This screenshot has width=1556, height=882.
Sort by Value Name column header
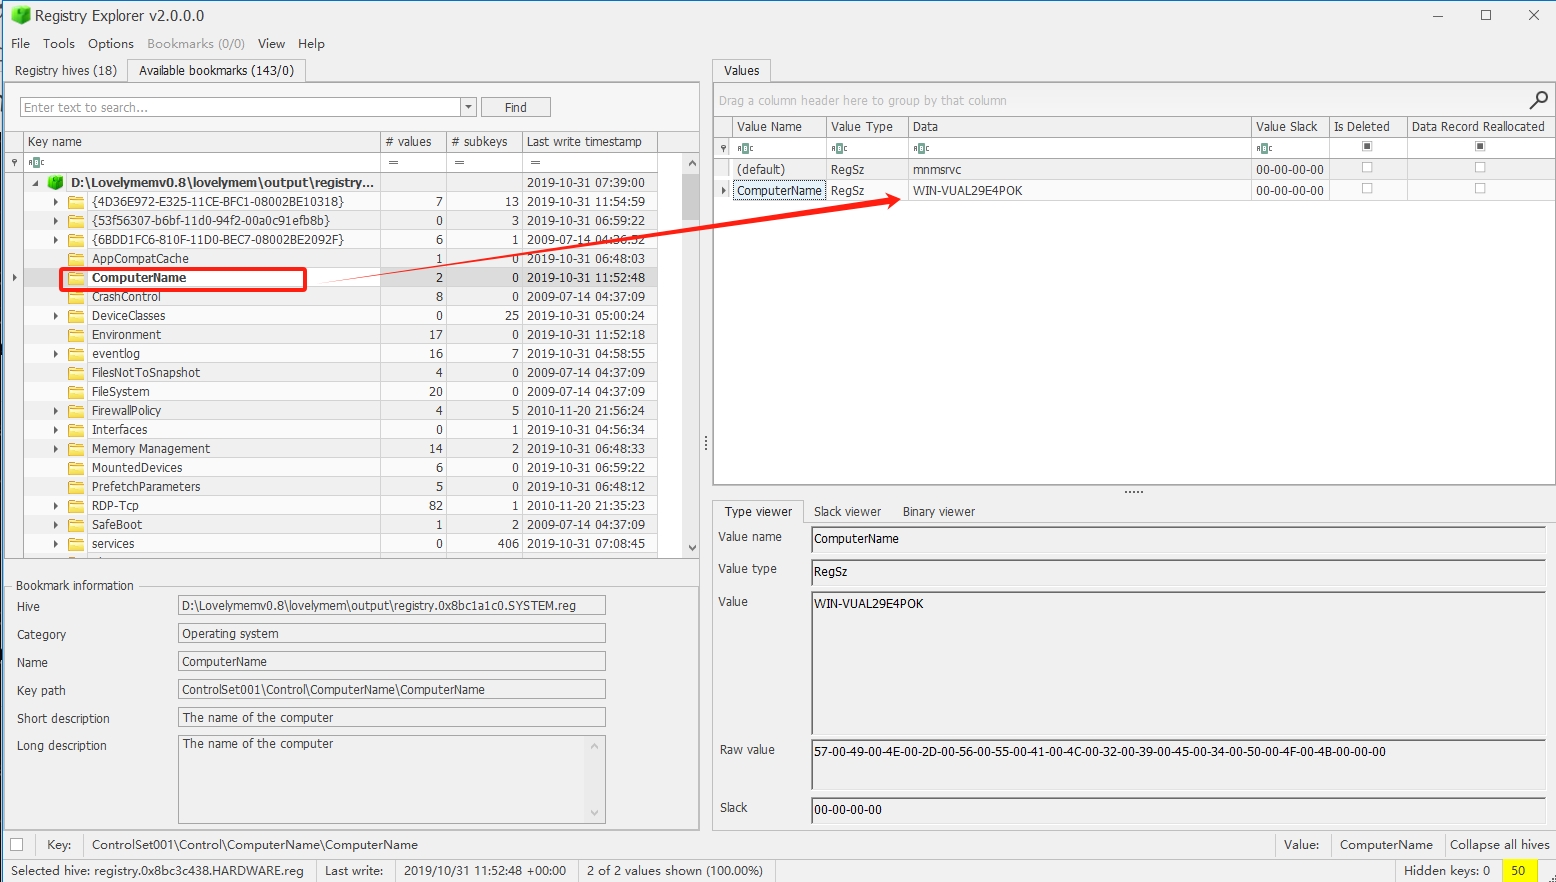coord(779,127)
